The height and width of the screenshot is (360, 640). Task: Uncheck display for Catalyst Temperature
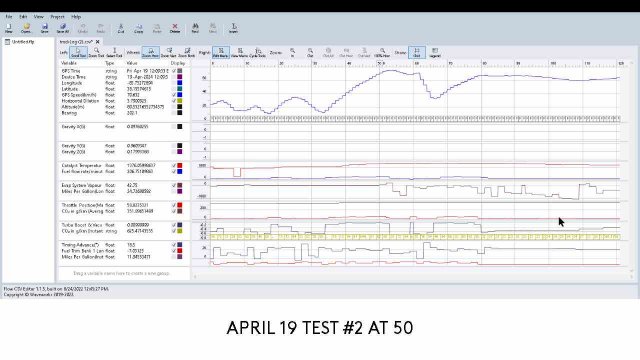click(x=174, y=166)
